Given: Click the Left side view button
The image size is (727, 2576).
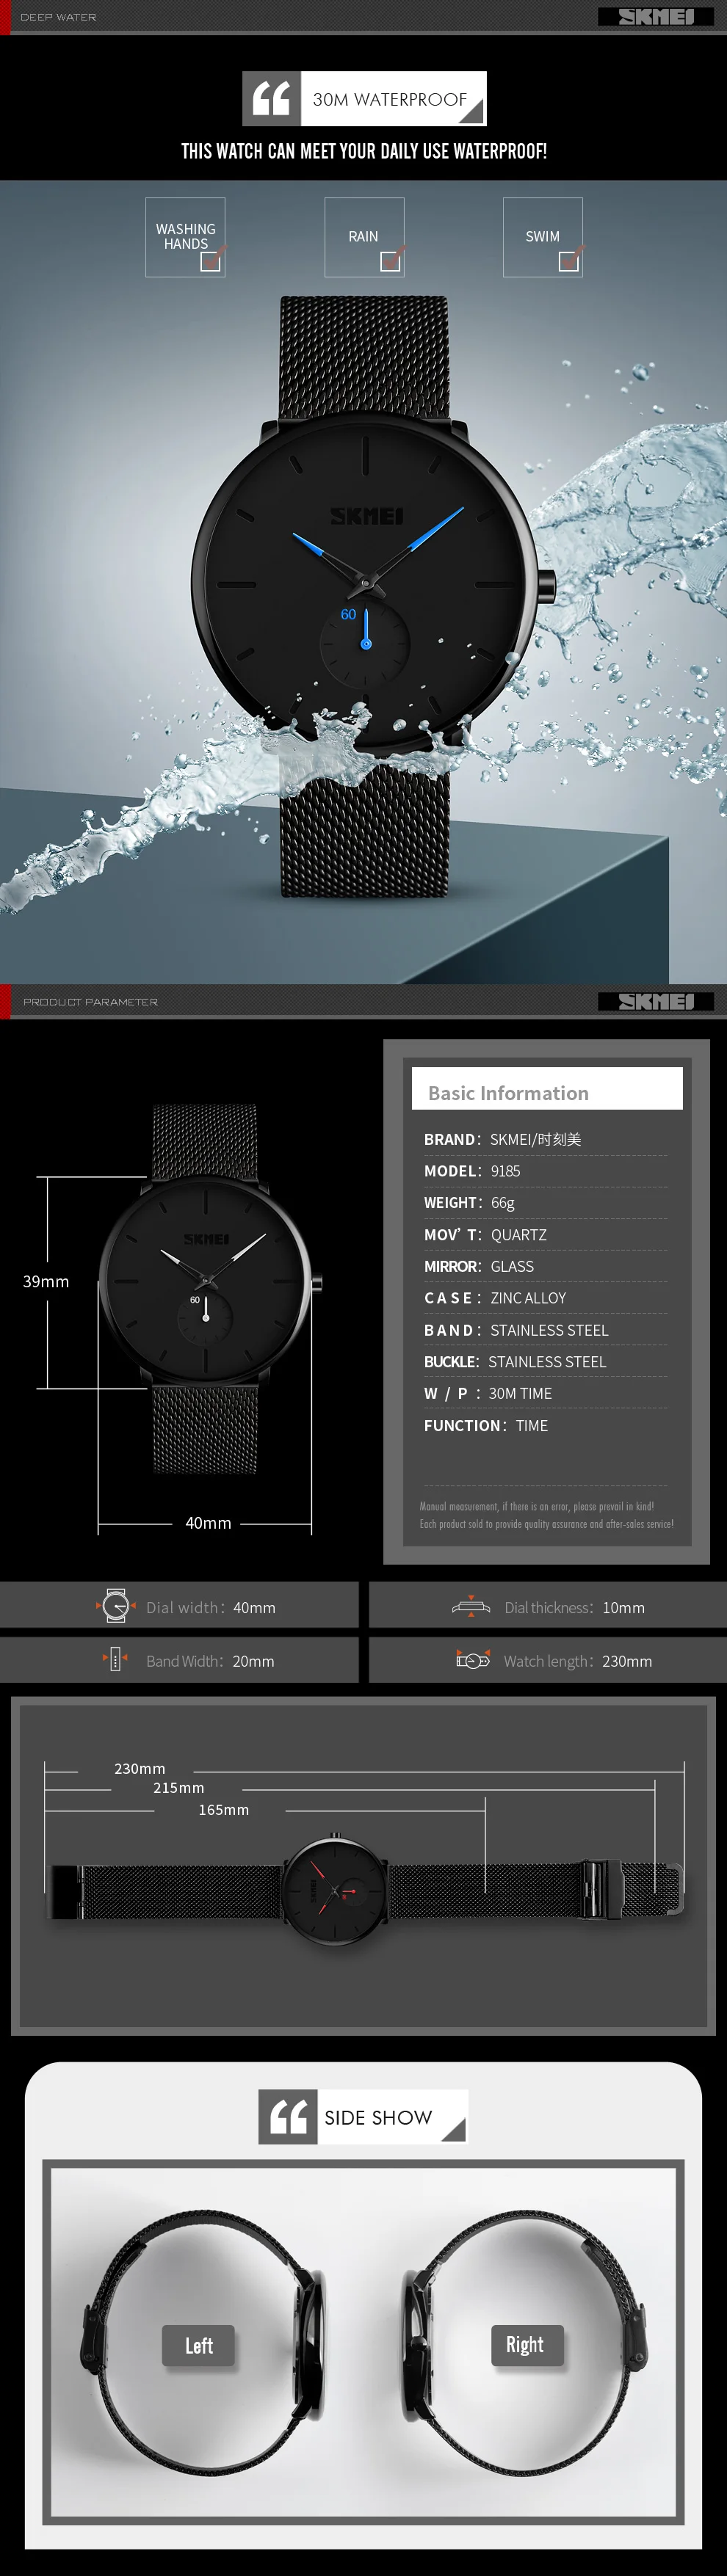Looking at the screenshot, I should point(199,2345).
